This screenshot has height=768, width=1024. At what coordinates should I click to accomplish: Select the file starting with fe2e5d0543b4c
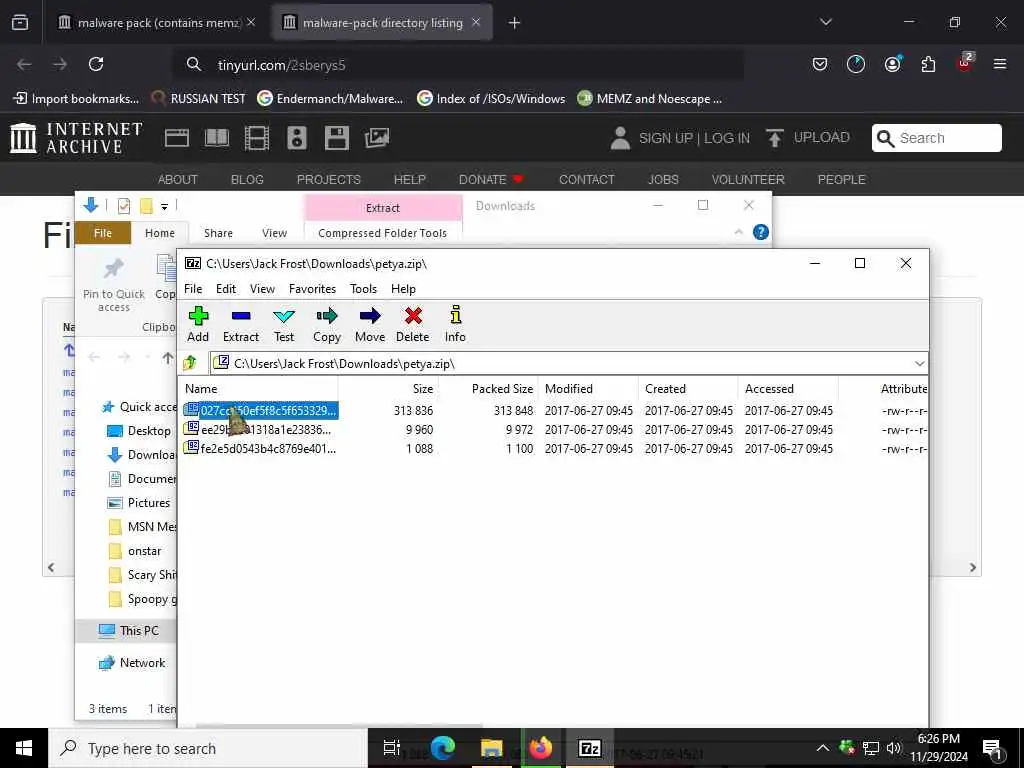coord(260,449)
